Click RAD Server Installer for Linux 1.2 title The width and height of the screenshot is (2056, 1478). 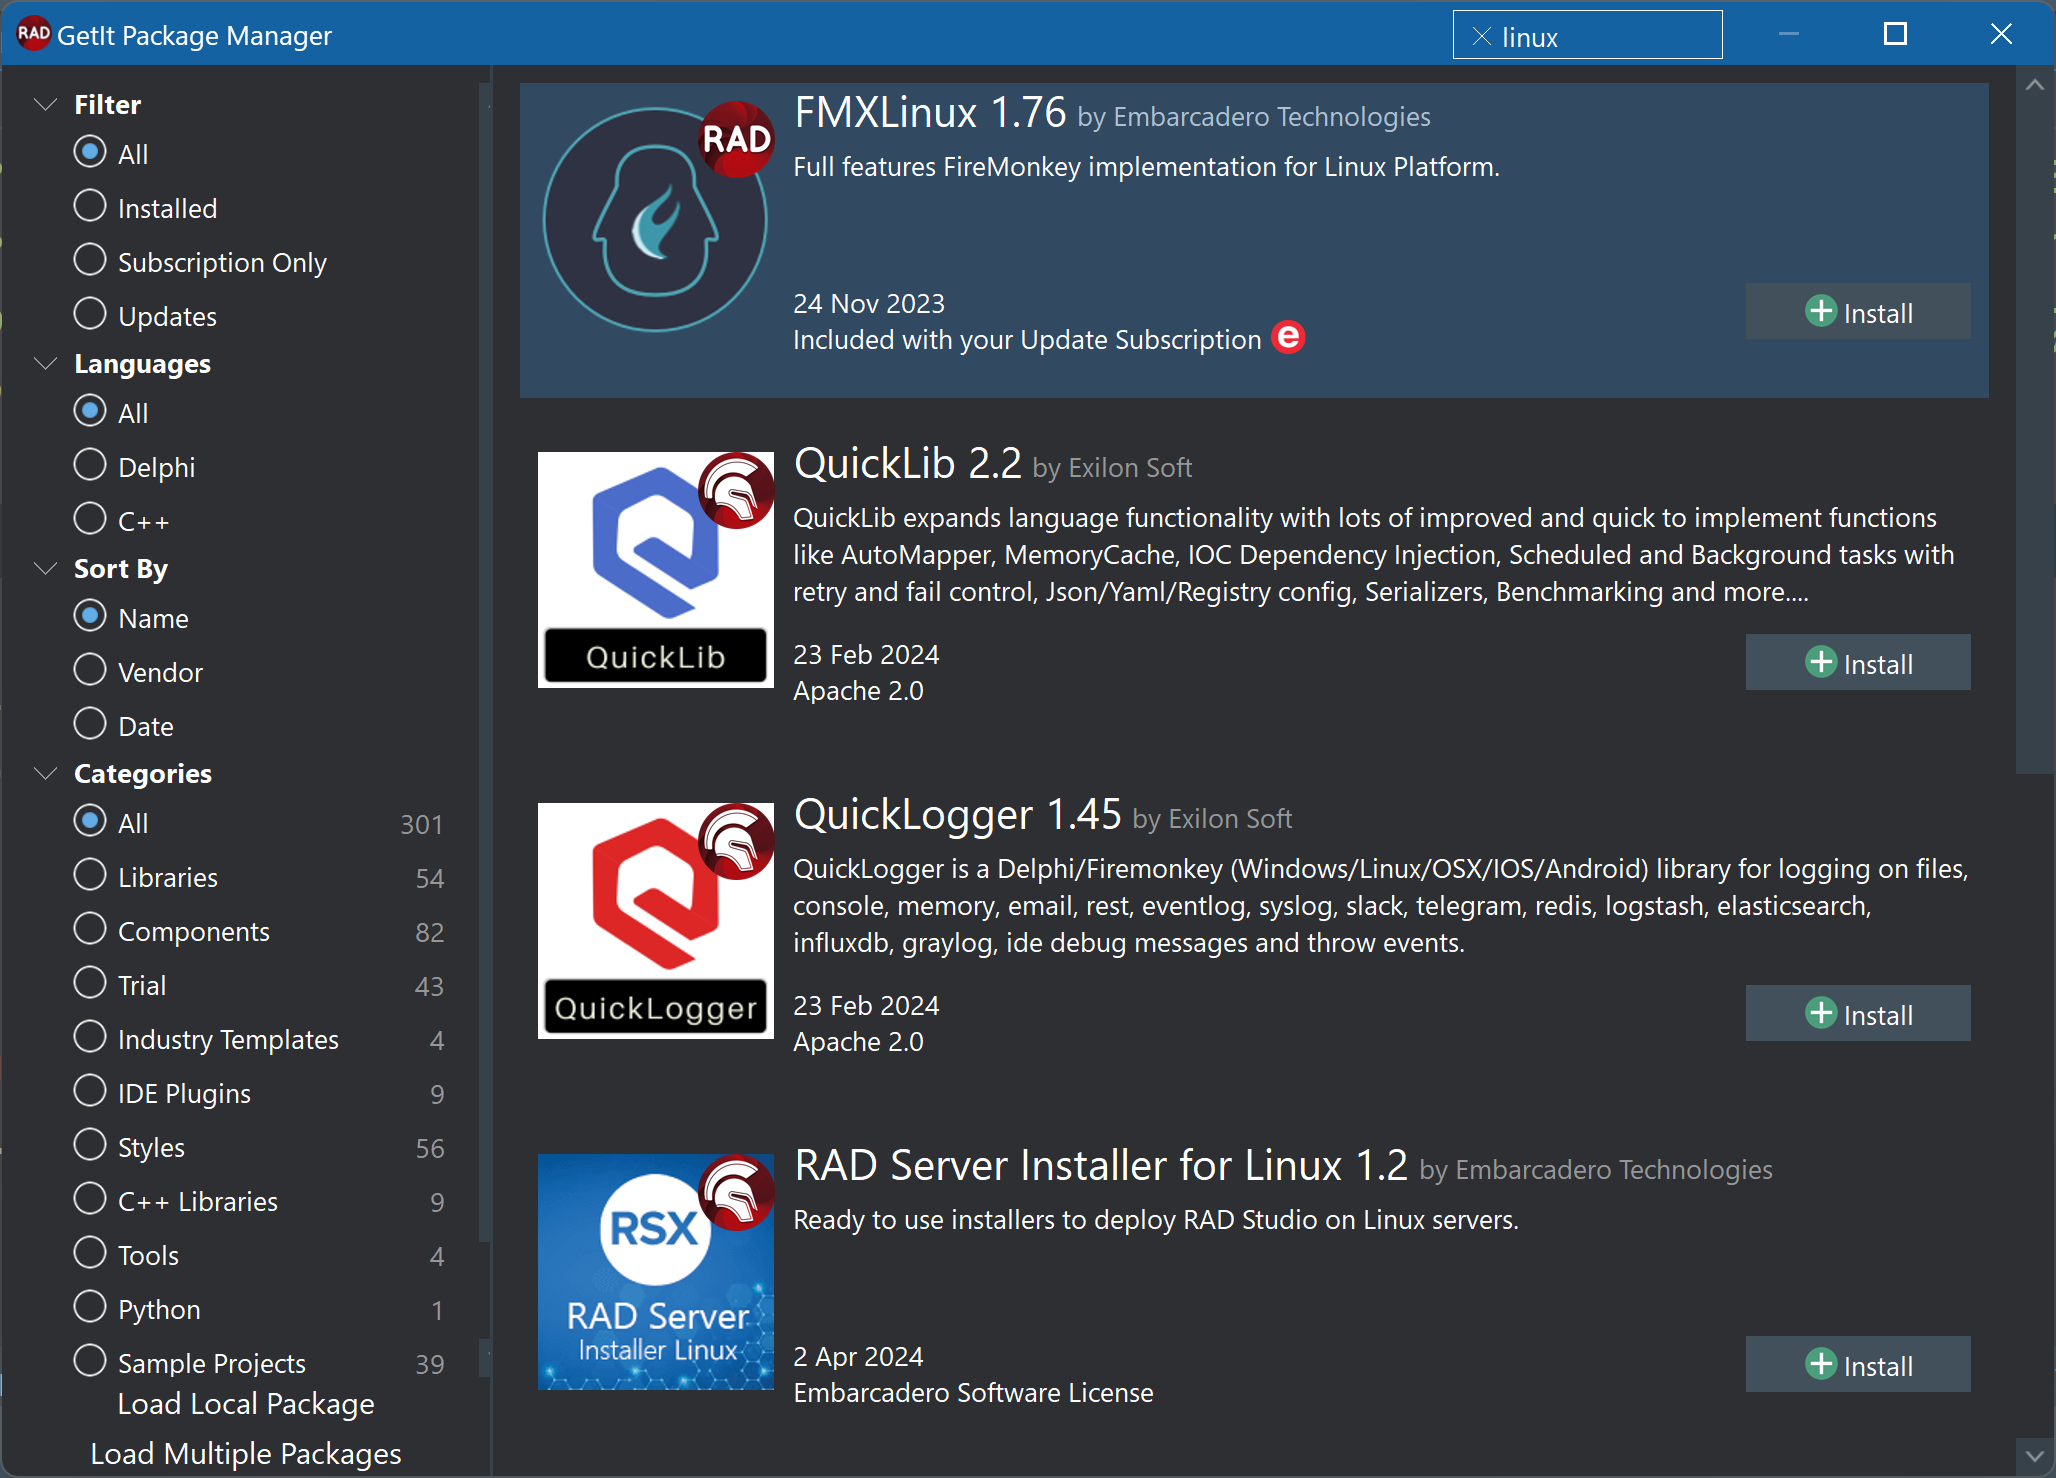pyautogui.click(x=1101, y=1166)
